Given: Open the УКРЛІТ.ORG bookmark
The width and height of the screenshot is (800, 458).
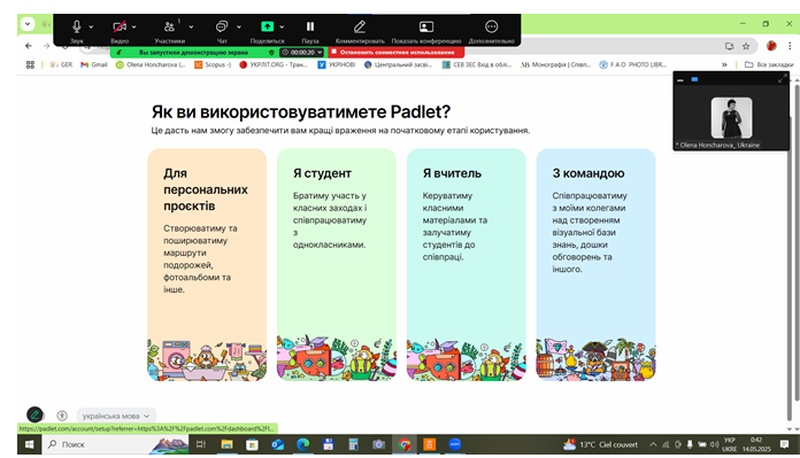Looking at the screenshot, I should pos(273,65).
